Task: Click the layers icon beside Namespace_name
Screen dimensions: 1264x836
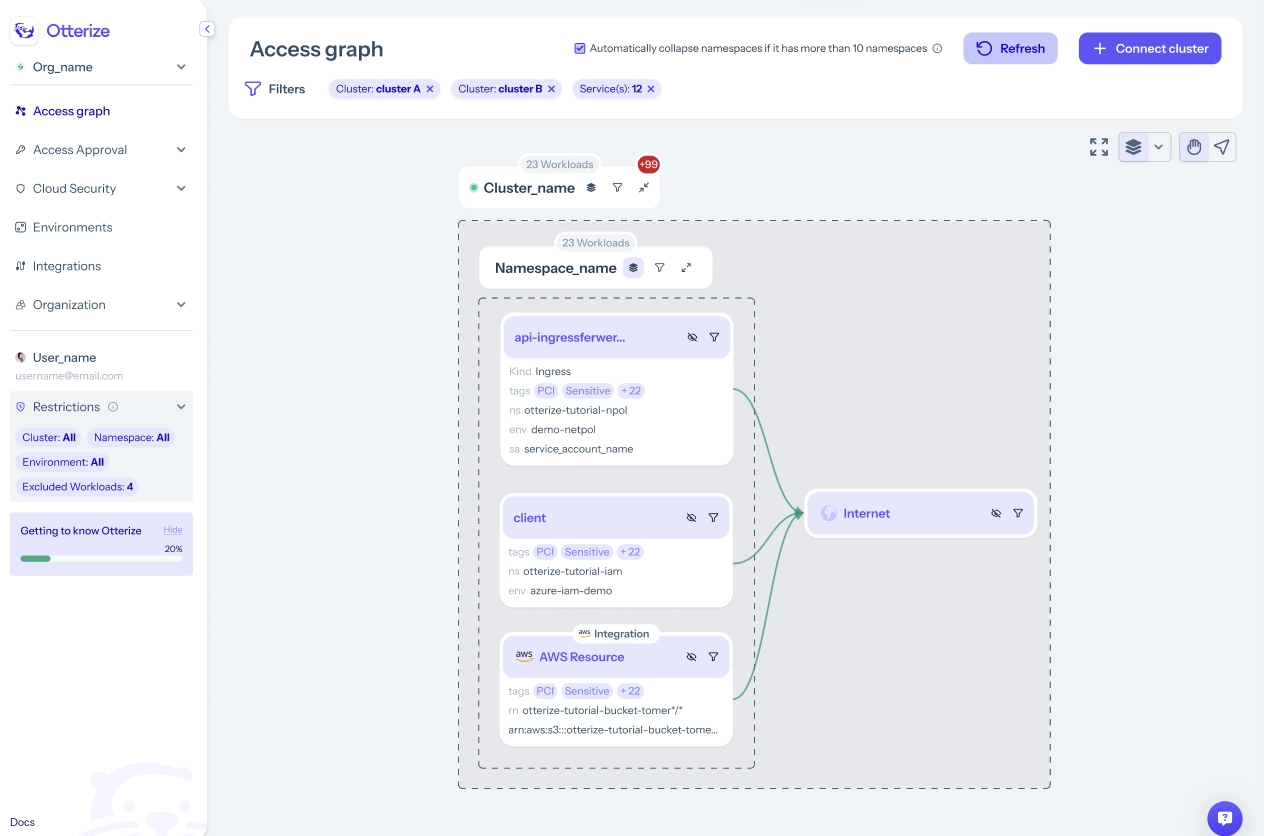Action: pos(633,268)
